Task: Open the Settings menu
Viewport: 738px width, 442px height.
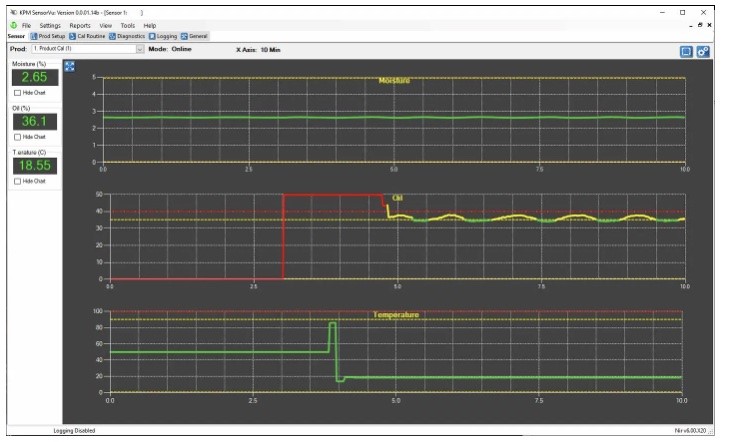Action: coord(50,25)
